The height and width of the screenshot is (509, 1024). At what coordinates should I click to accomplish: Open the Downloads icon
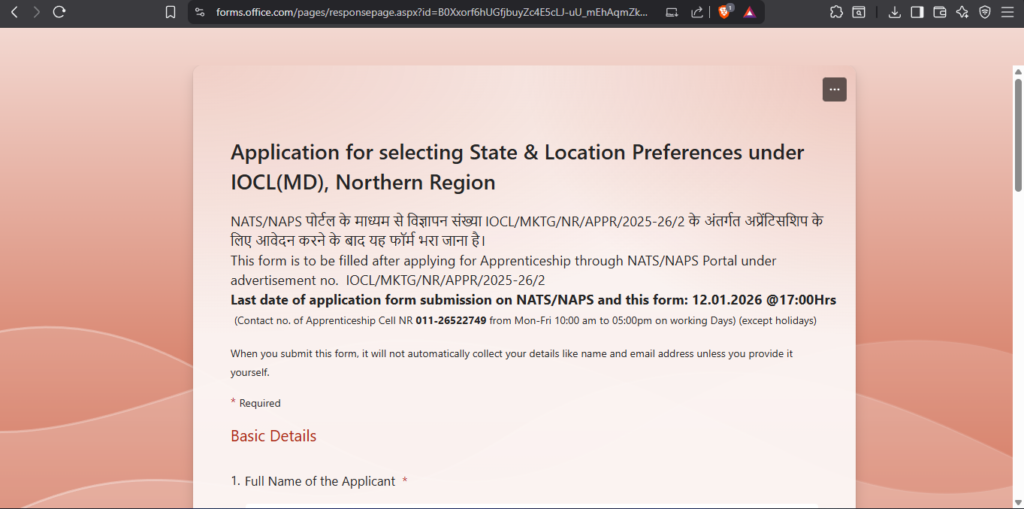(x=895, y=12)
